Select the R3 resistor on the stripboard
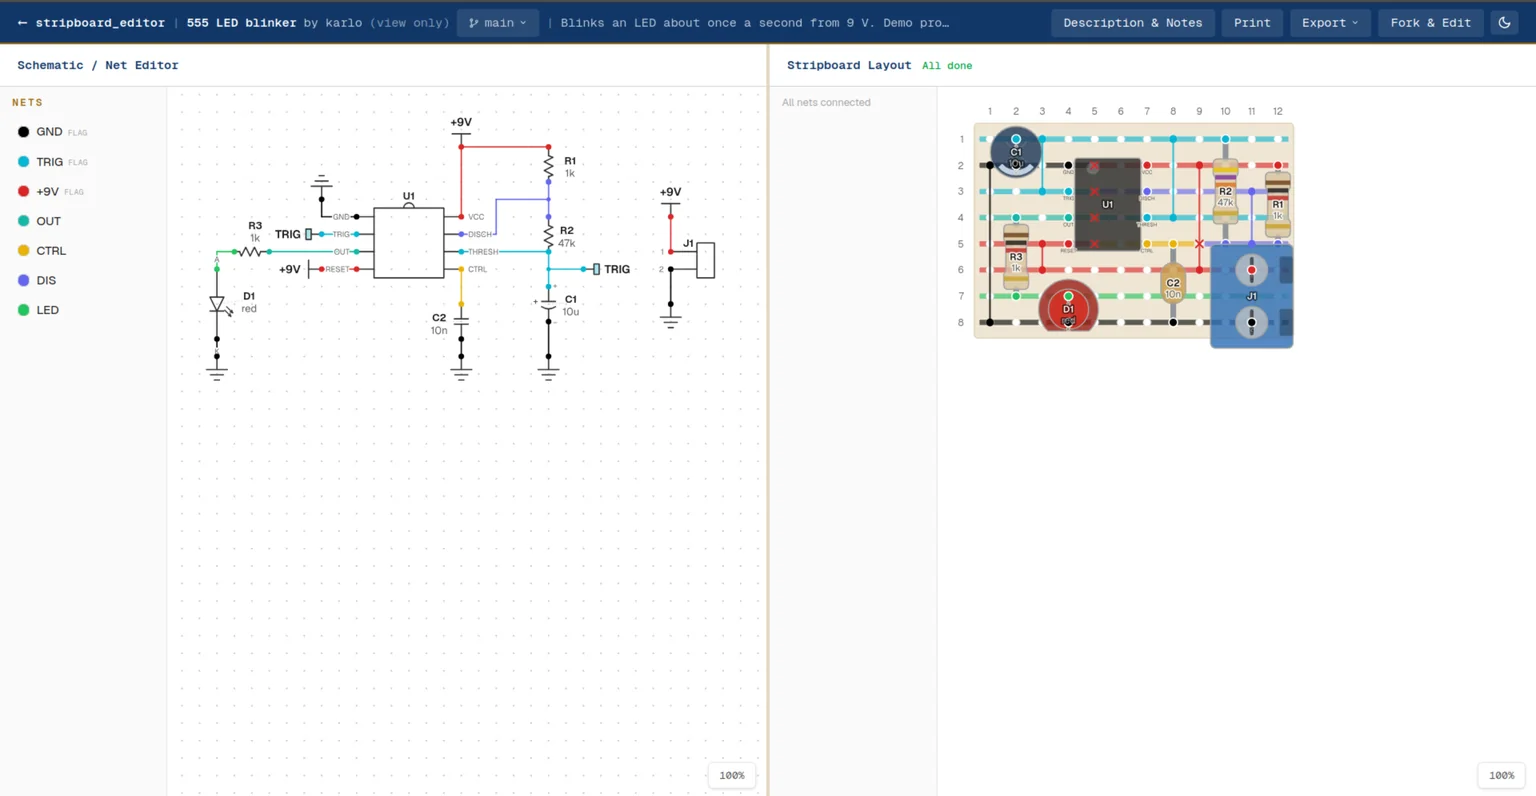The width and height of the screenshot is (1536, 796). (1015, 257)
